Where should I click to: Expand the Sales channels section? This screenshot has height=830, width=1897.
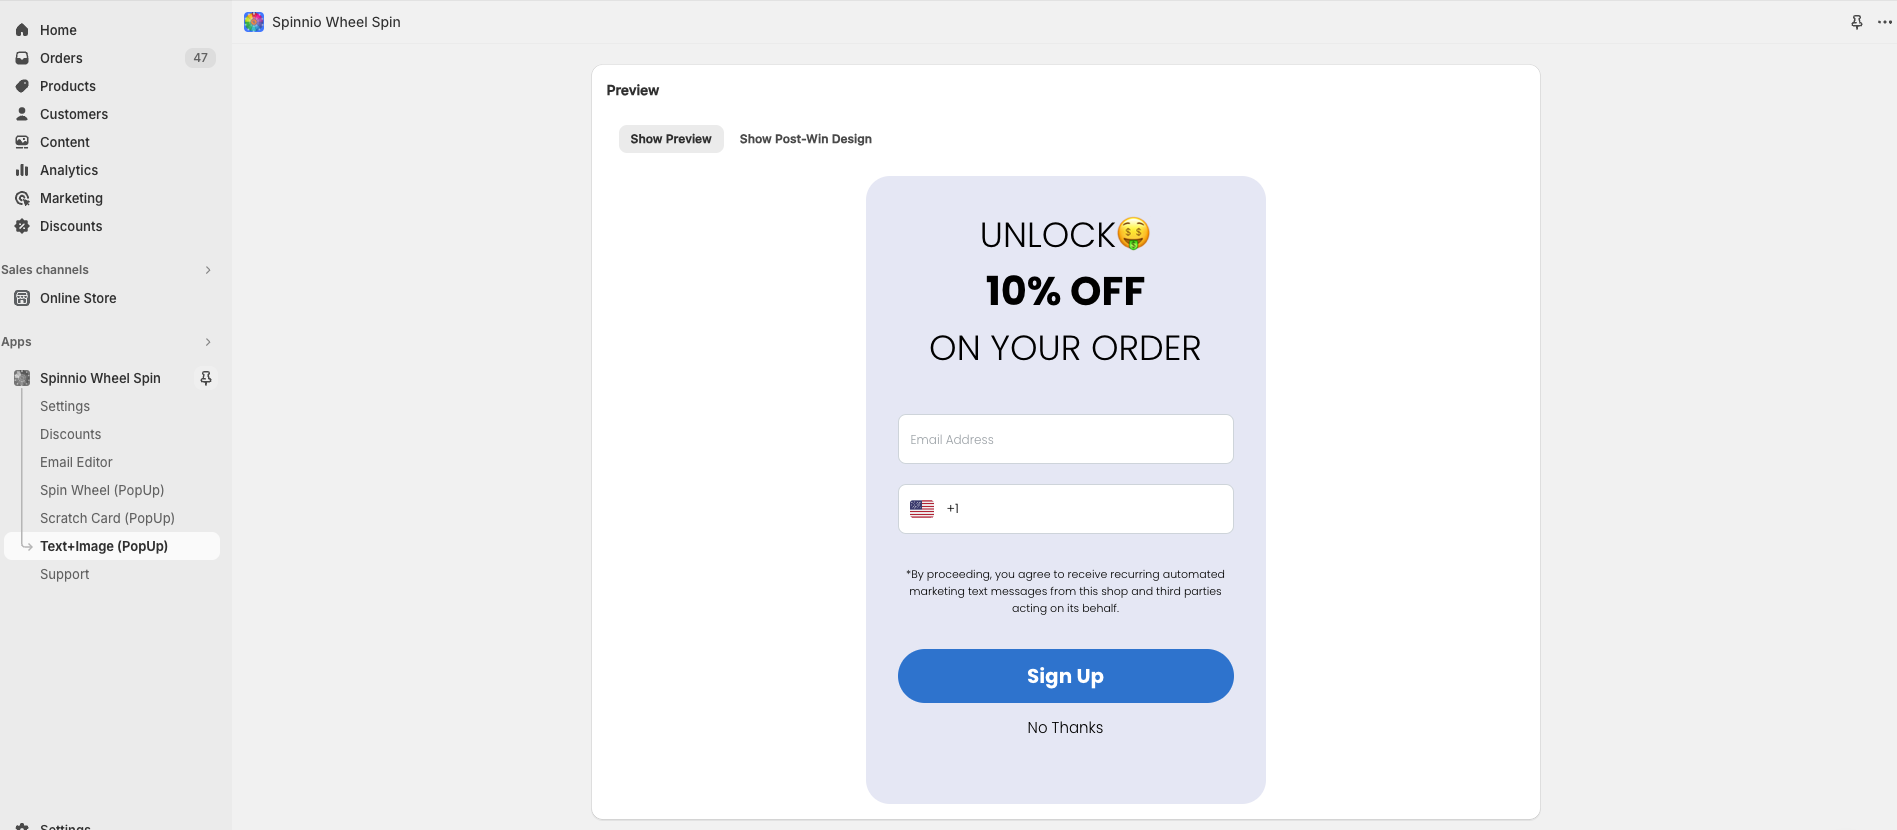[208, 270]
